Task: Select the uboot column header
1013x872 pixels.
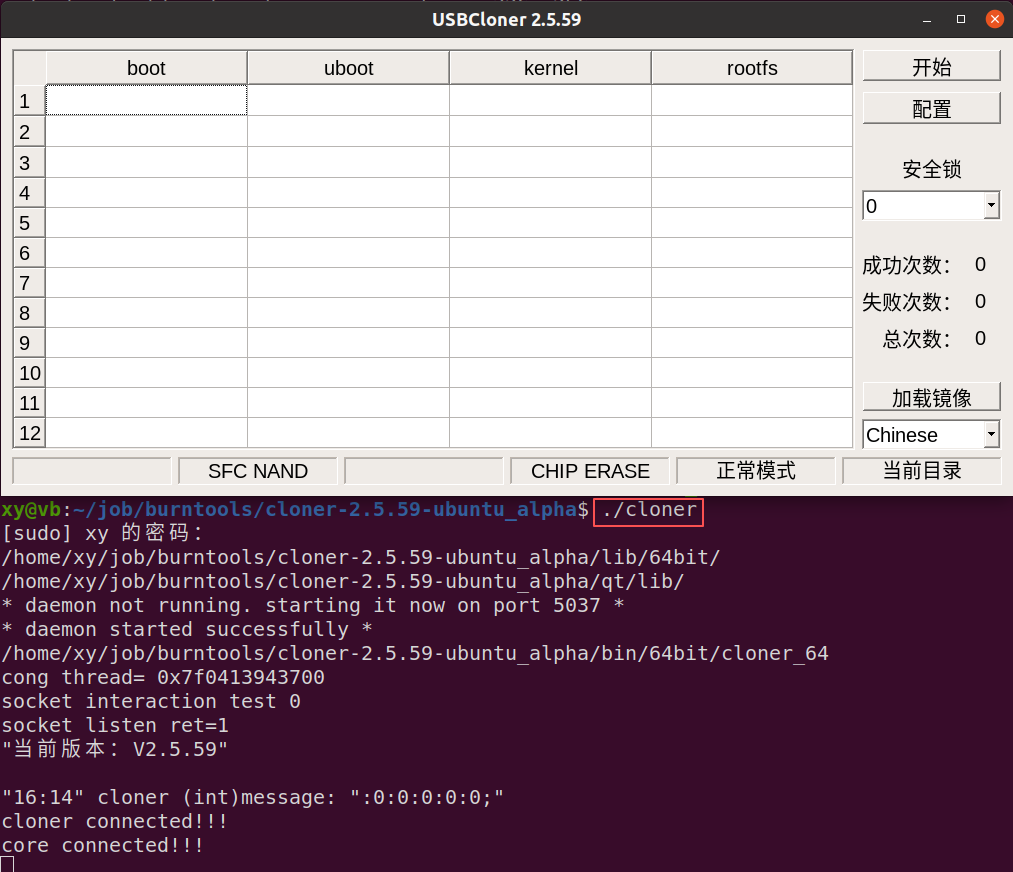Action: click(x=348, y=68)
